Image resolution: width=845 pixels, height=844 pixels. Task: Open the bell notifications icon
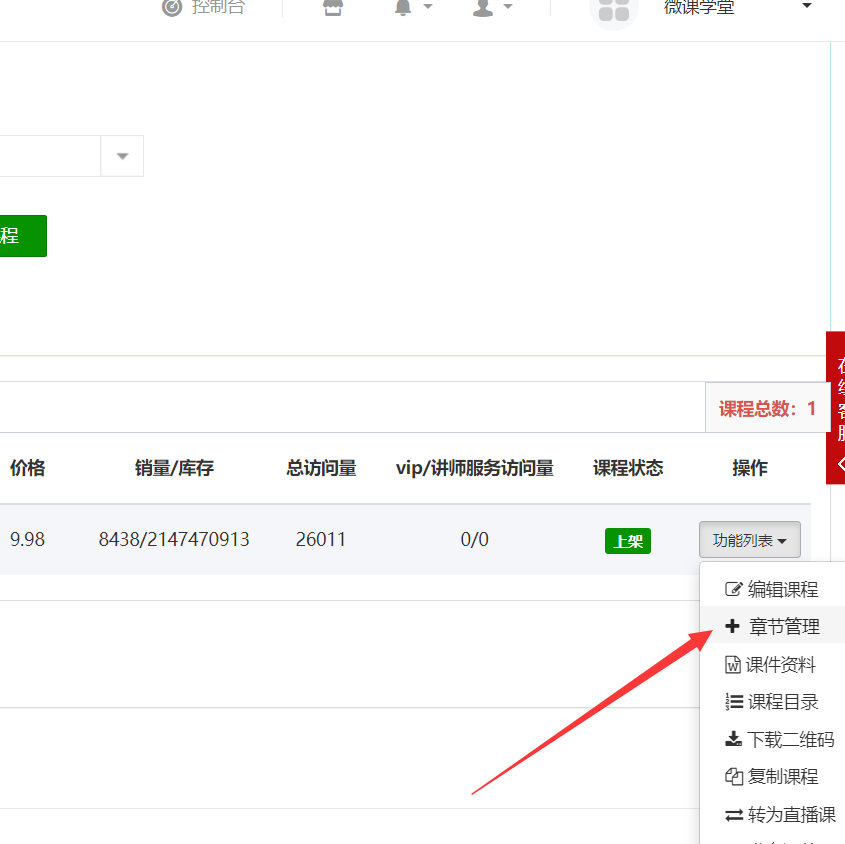coord(404,8)
